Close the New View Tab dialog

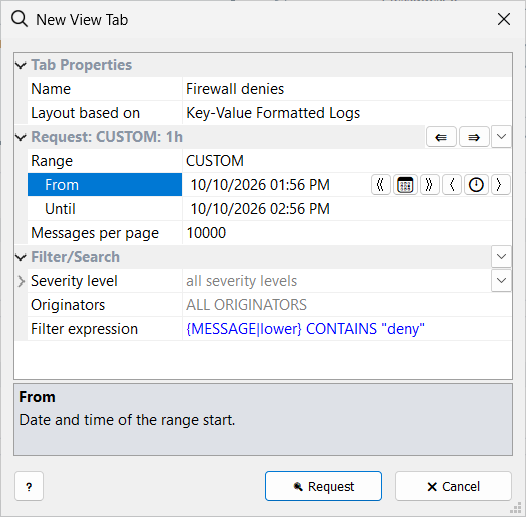504,19
